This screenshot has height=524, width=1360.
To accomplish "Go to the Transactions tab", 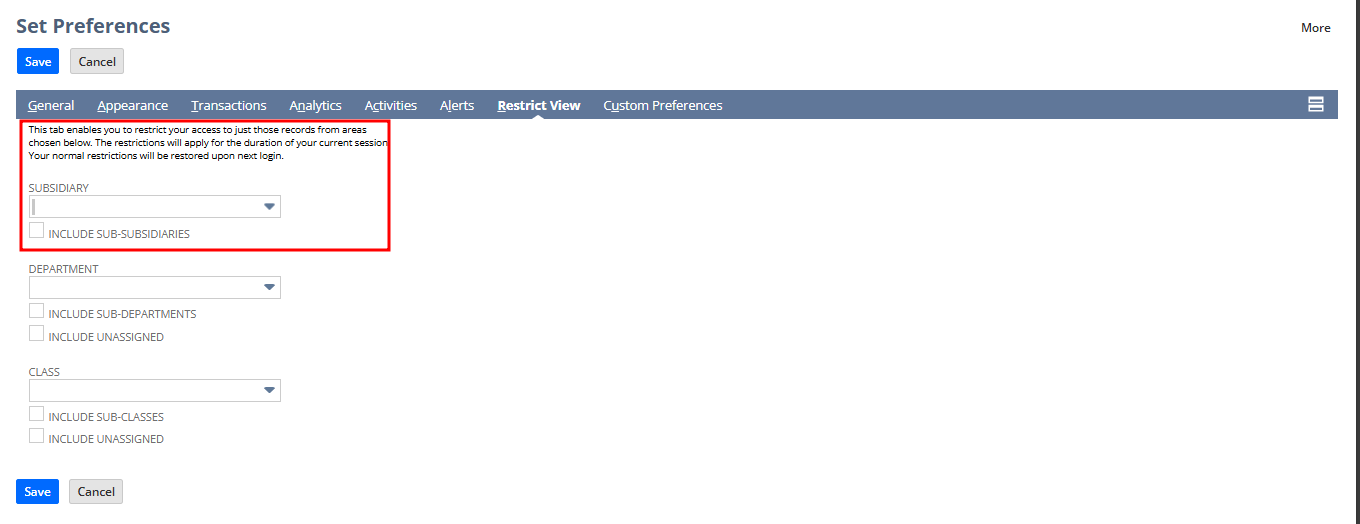I will 229,106.
